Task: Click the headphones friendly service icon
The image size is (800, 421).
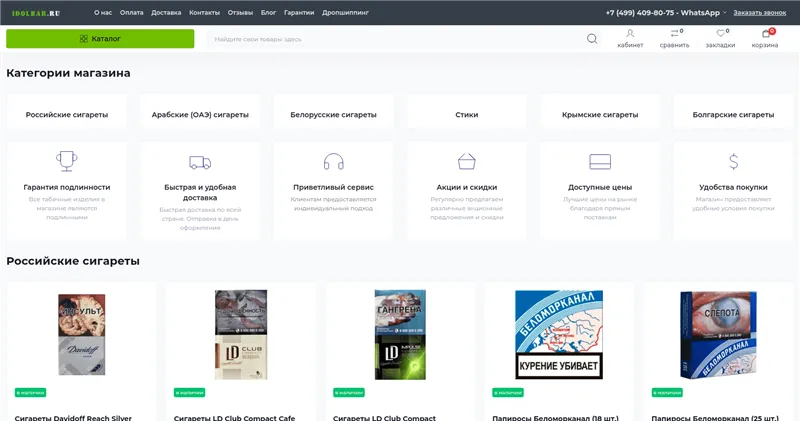Action: click(333, 162)
